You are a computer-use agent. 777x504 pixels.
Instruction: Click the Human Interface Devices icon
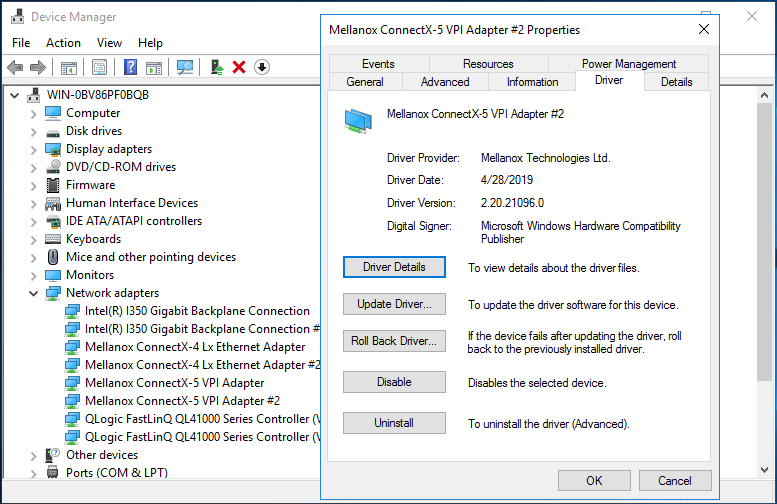(x=53, y=203)
